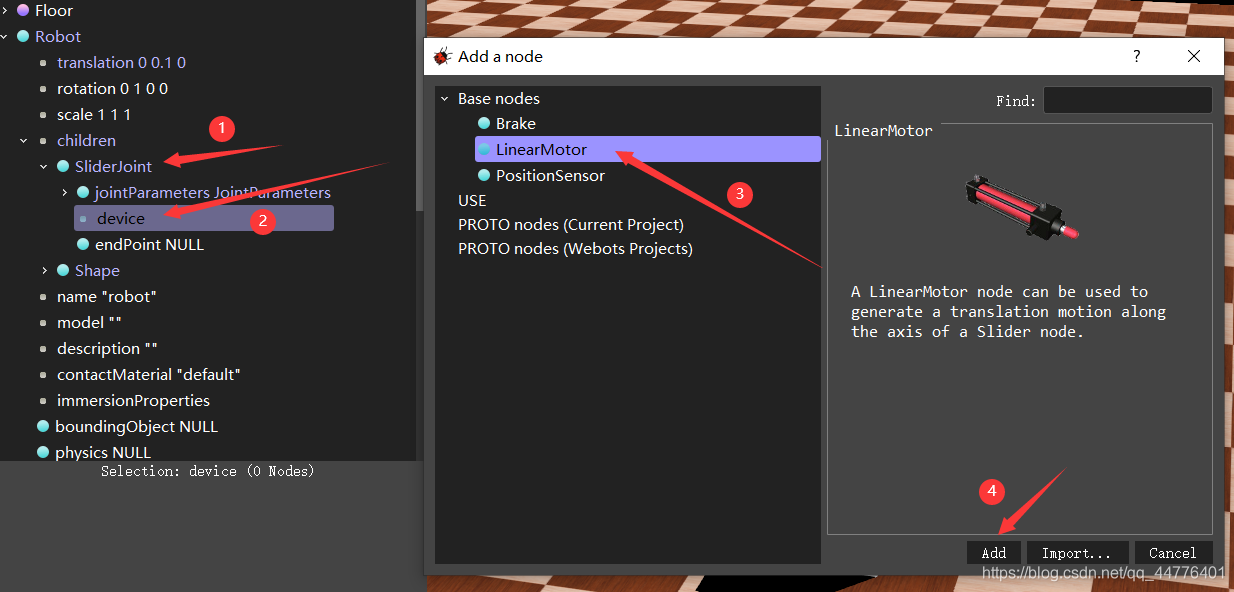This screenshot has height=592, width=1234.
Task: Close the Add a node dialog
Action: click(1194, 56)
